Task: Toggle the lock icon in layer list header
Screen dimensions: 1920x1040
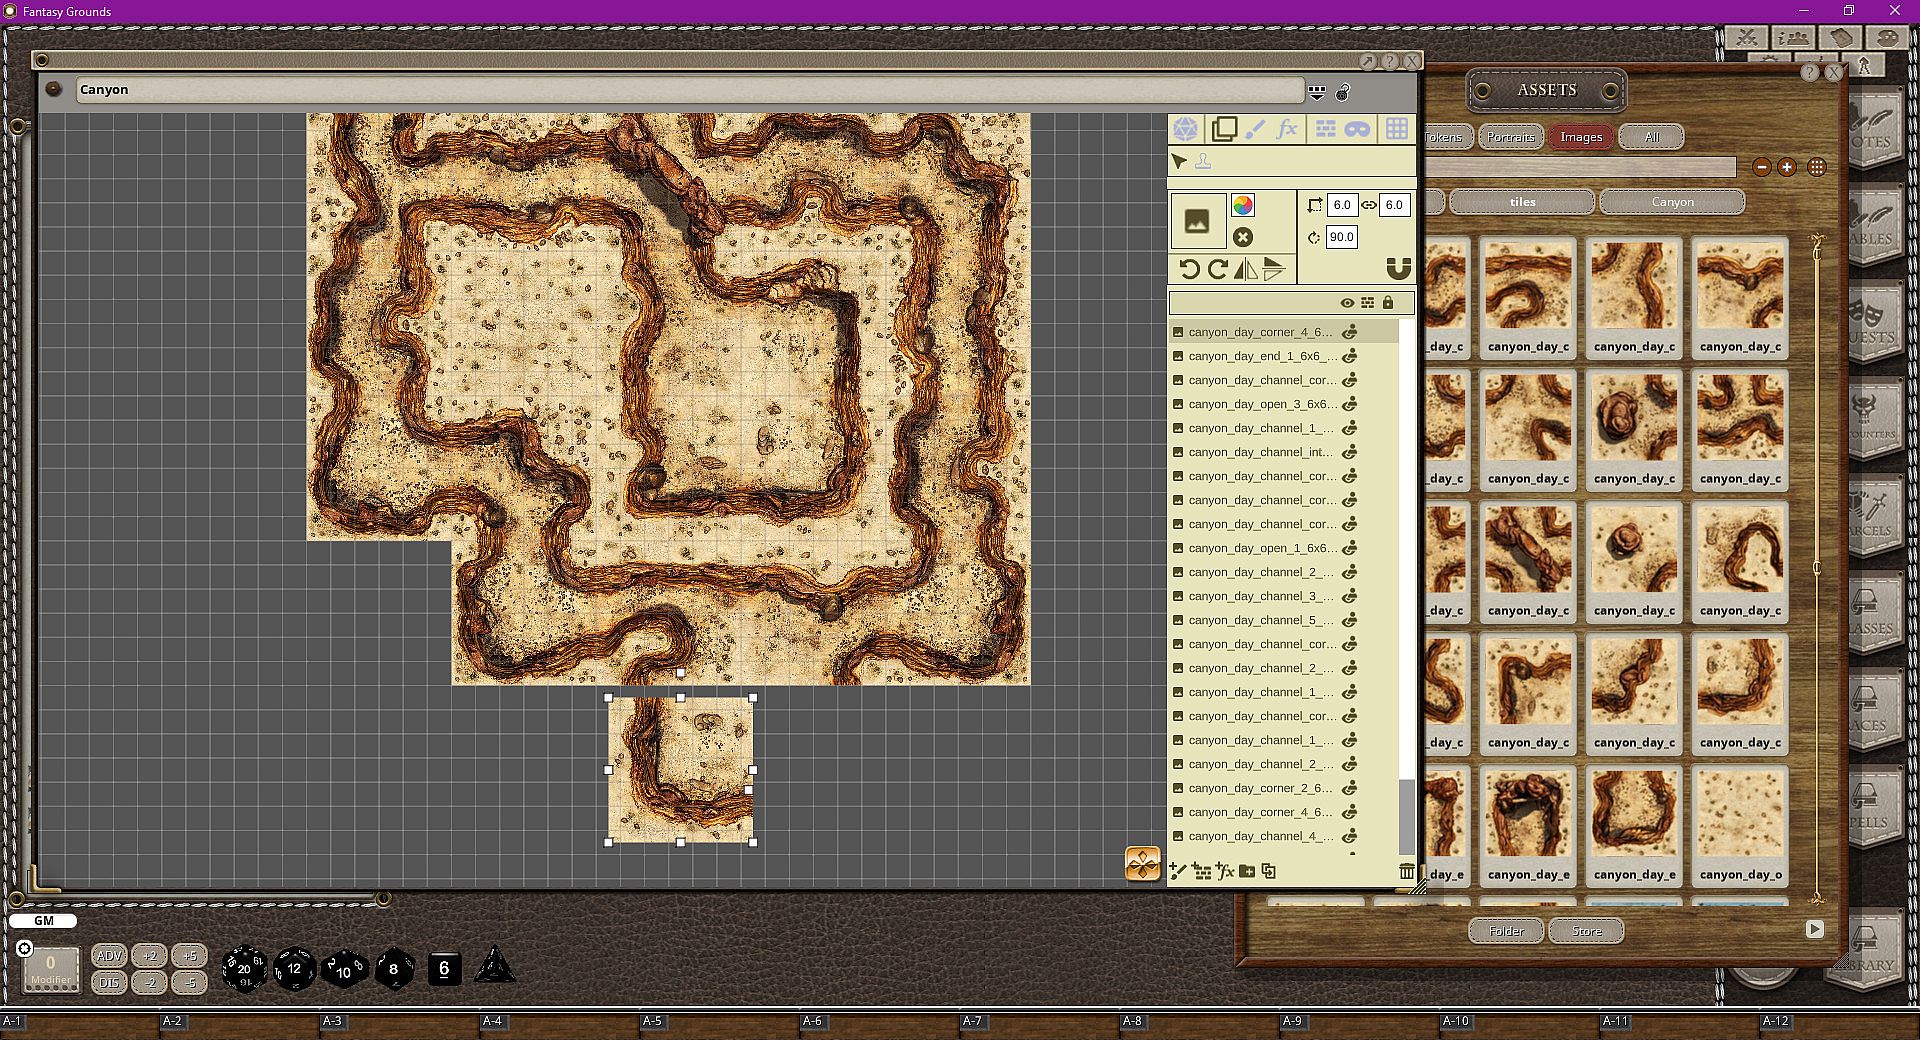Action: pos(1388,303)
